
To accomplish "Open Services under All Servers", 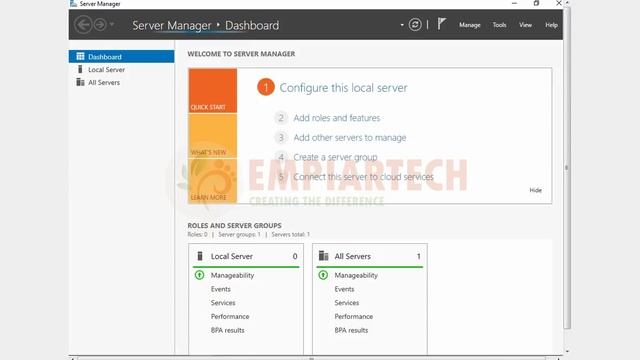I will coord(347,303).
